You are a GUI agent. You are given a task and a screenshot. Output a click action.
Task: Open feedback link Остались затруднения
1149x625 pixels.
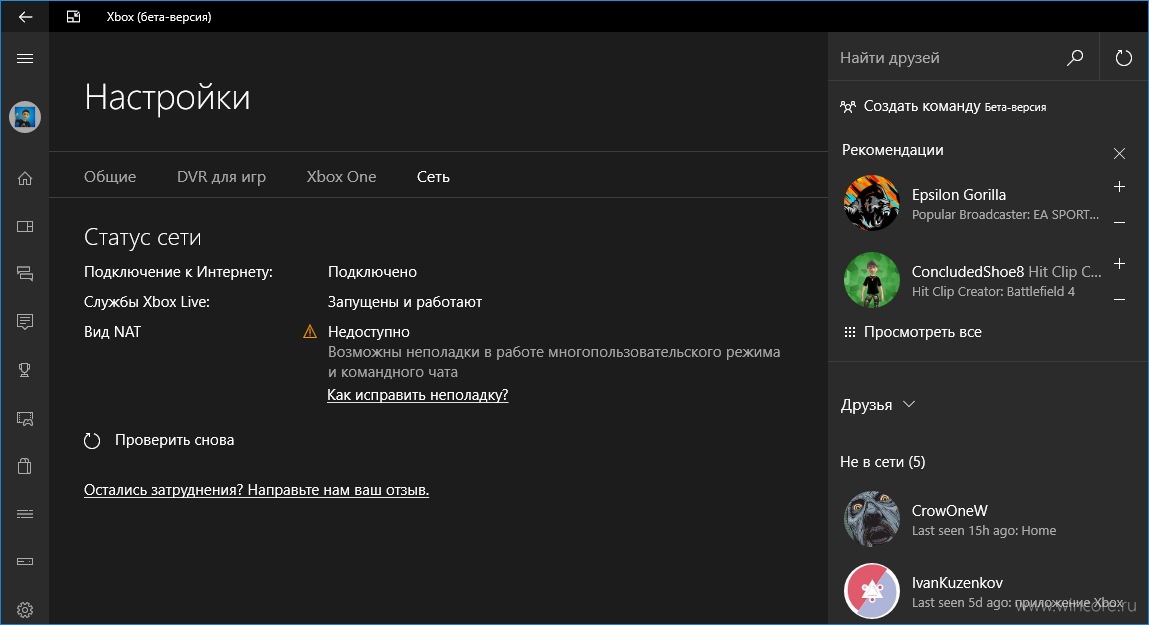pos(256,490)
